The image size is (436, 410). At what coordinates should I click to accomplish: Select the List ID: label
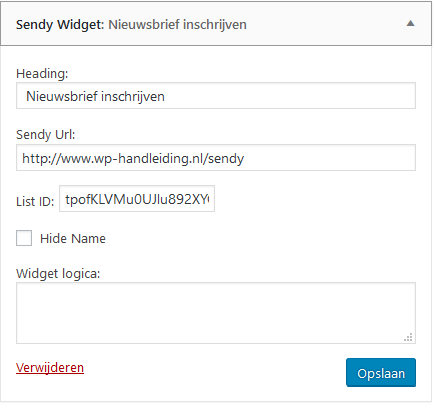(x=35, y=201)
